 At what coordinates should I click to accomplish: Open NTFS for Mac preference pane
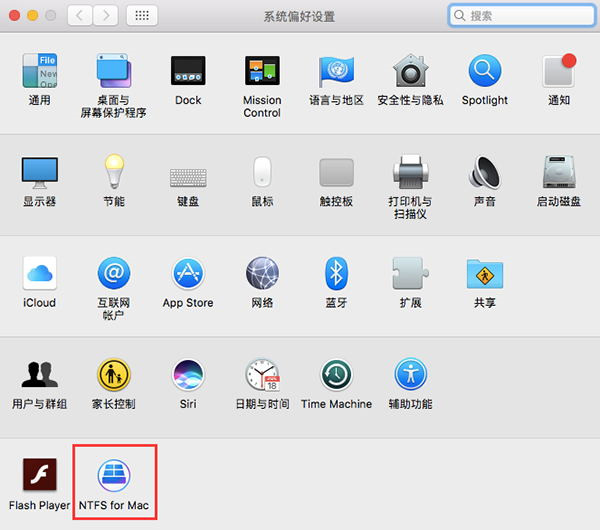pyautogui.click(x=113, y=476)
